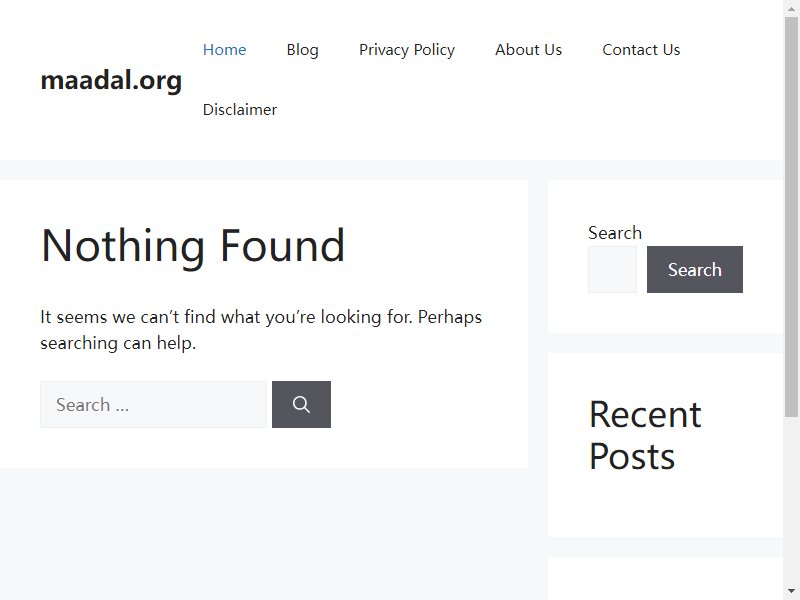Click the vertical scrollbar thumb
The width and height of the screenshot is (800, 600).
point(791,217)
